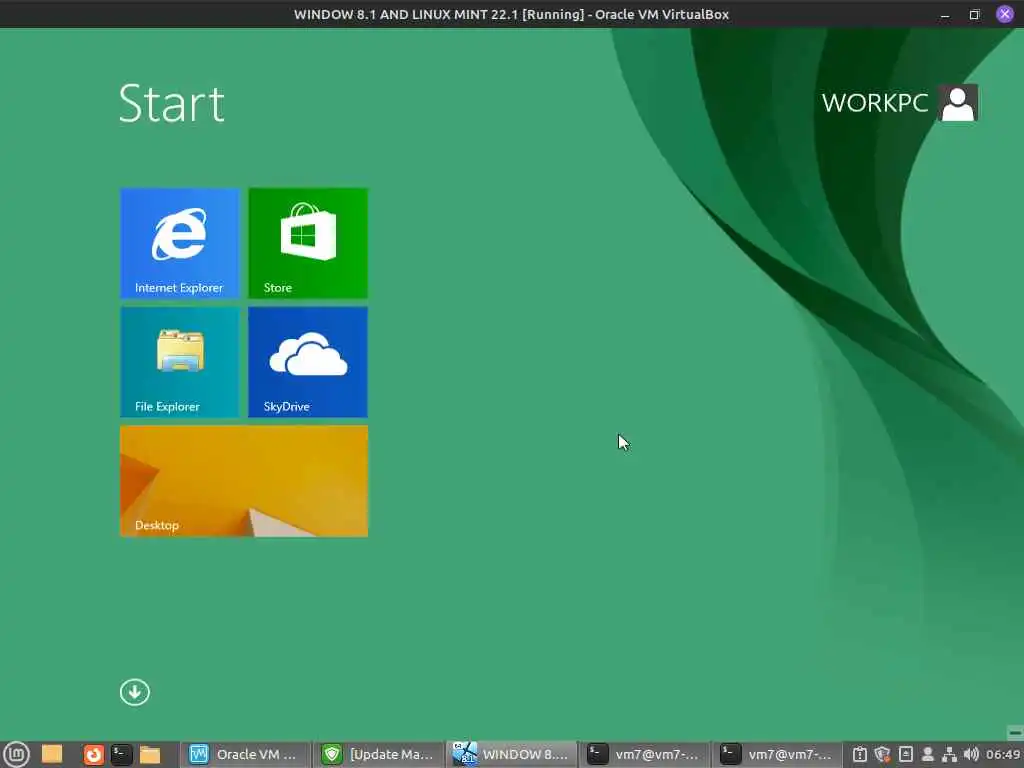Switch to the Desktop tile
1024x768 pixels.
(244, 481)
